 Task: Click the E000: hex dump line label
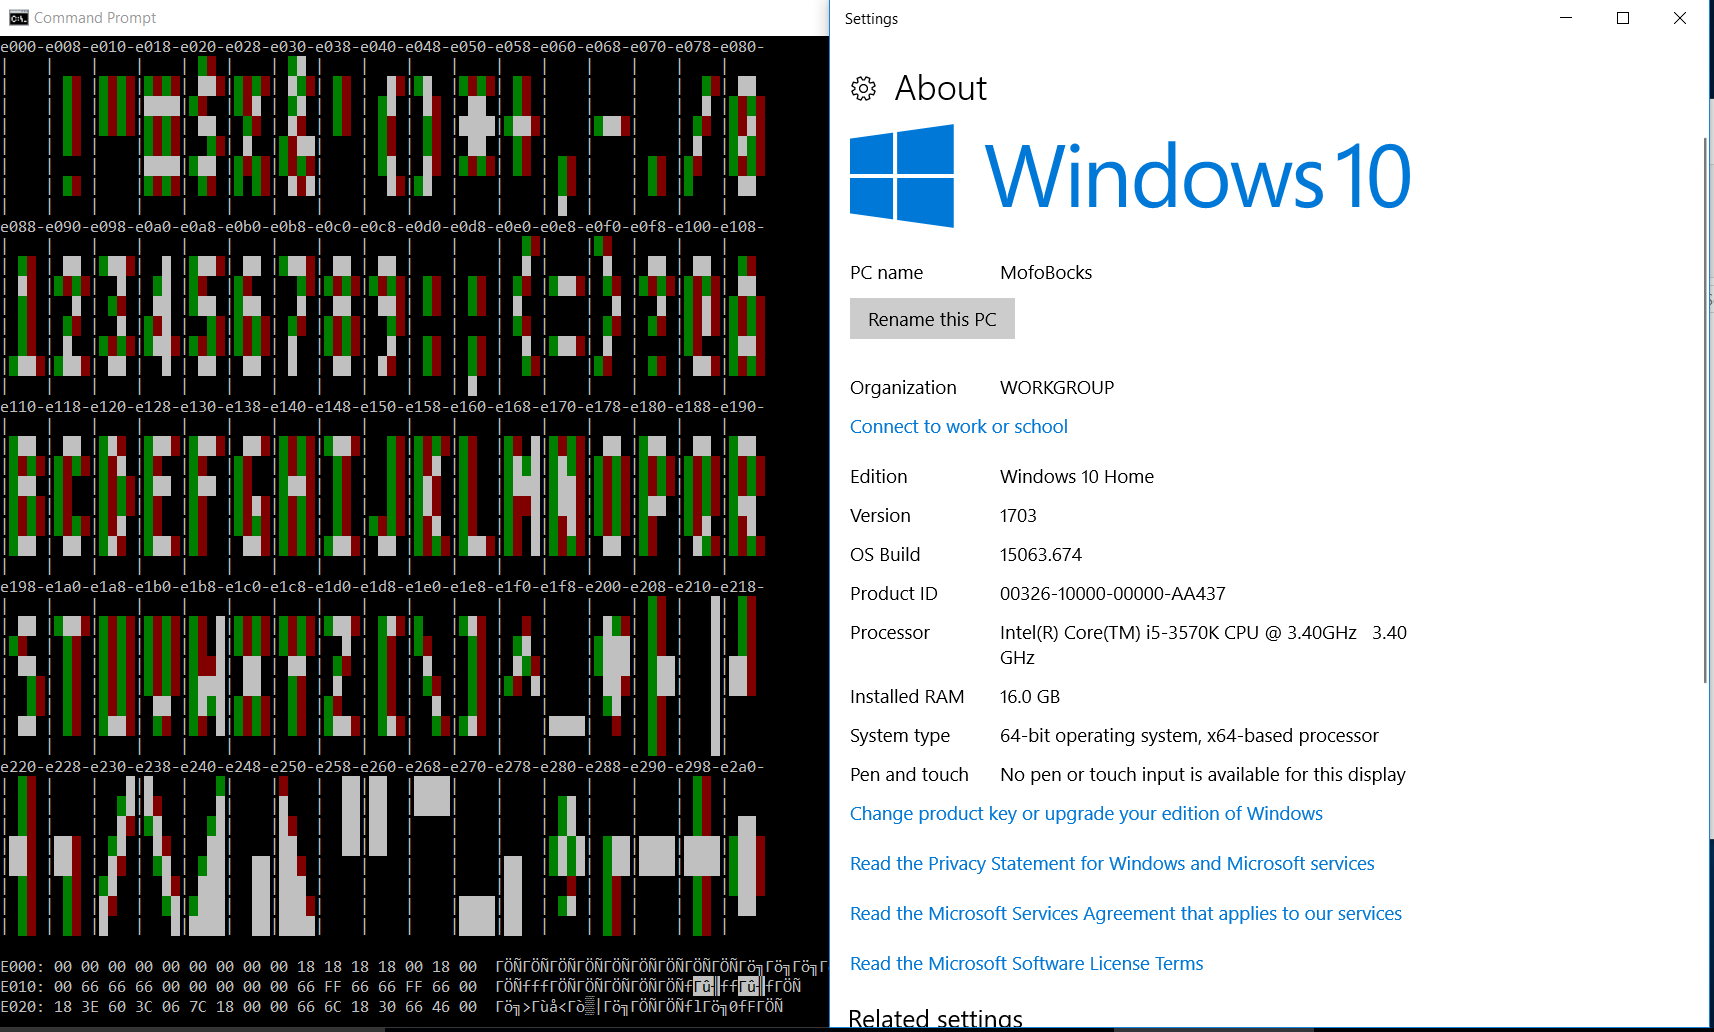[x=23, y=967]
